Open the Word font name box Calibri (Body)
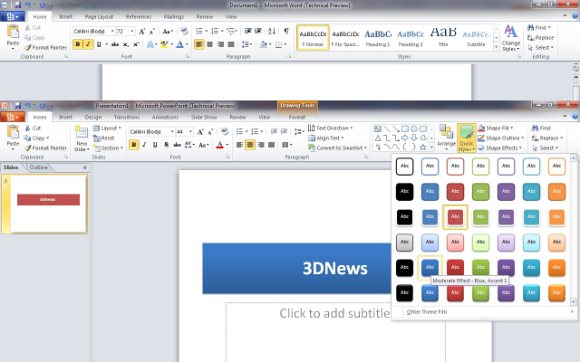Screen dimensions: 580x362 click(x=94, y=31)
